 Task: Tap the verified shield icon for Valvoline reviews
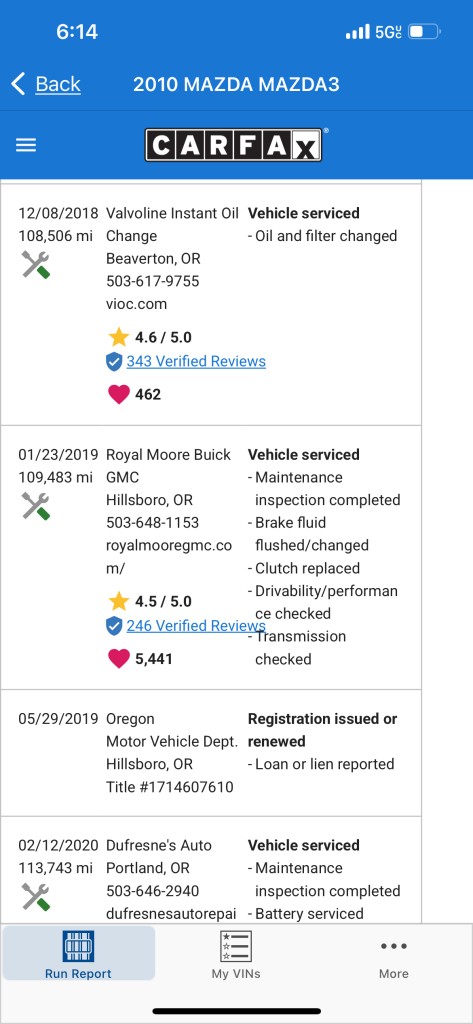[x=114, y=362]
